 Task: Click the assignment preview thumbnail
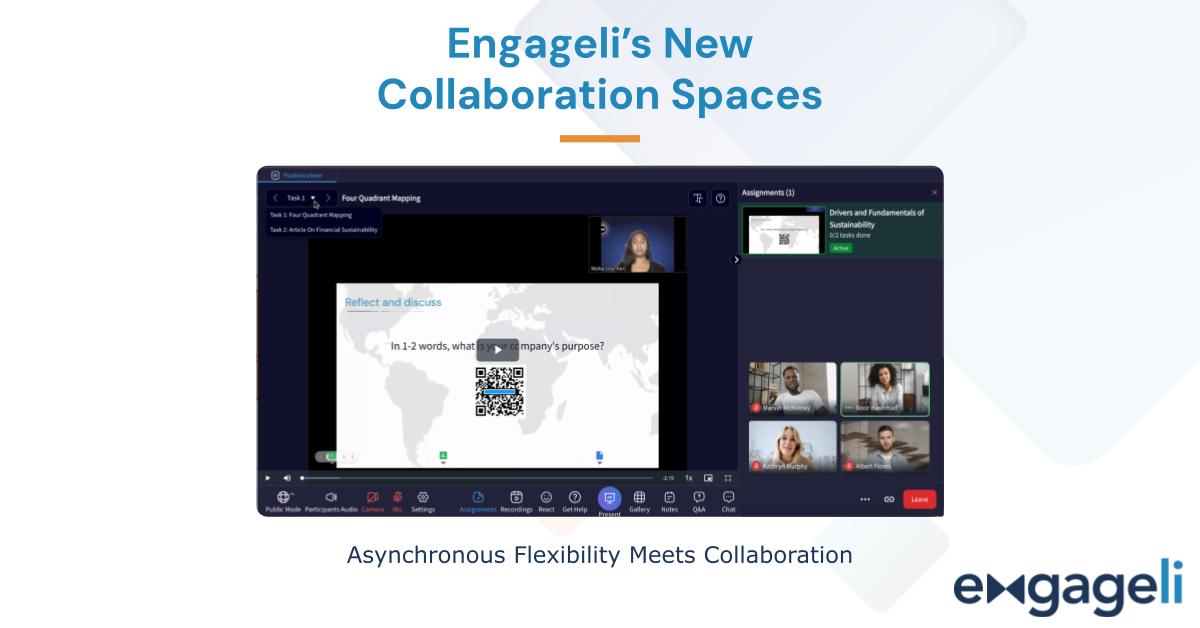point(784,231)
